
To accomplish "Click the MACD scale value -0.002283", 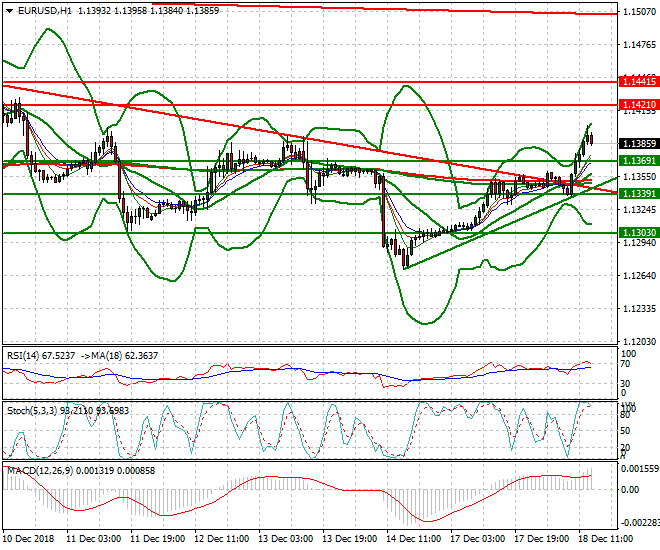I will (x=639, y=523).
